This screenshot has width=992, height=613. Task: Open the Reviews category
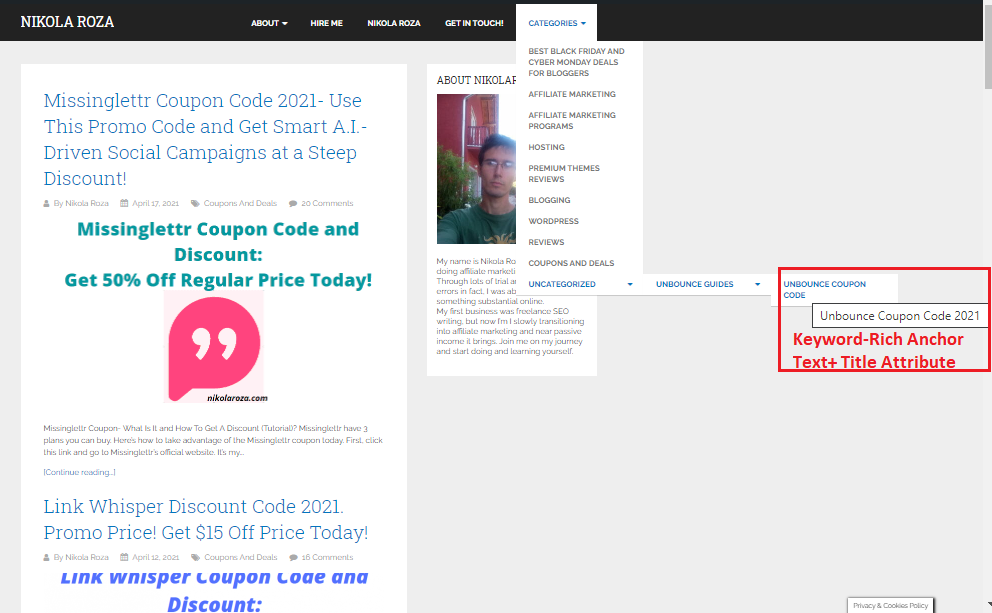click(x=546, y=242)
